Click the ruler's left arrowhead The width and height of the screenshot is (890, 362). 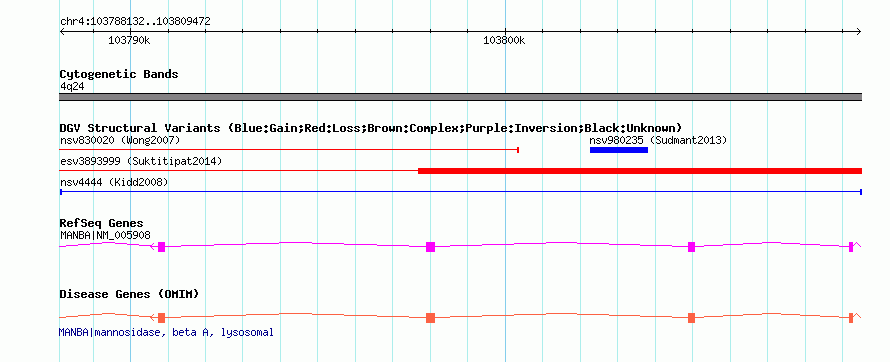pos(62,31)
